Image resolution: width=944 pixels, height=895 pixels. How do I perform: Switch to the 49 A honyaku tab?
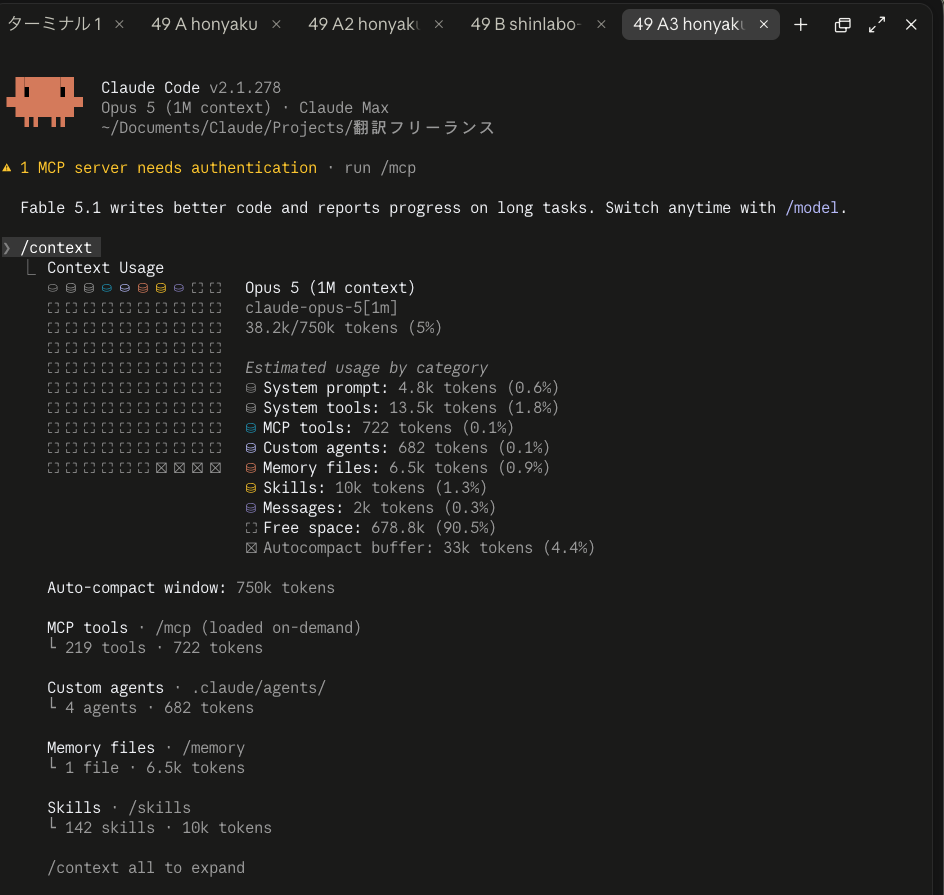coord(204,24)
